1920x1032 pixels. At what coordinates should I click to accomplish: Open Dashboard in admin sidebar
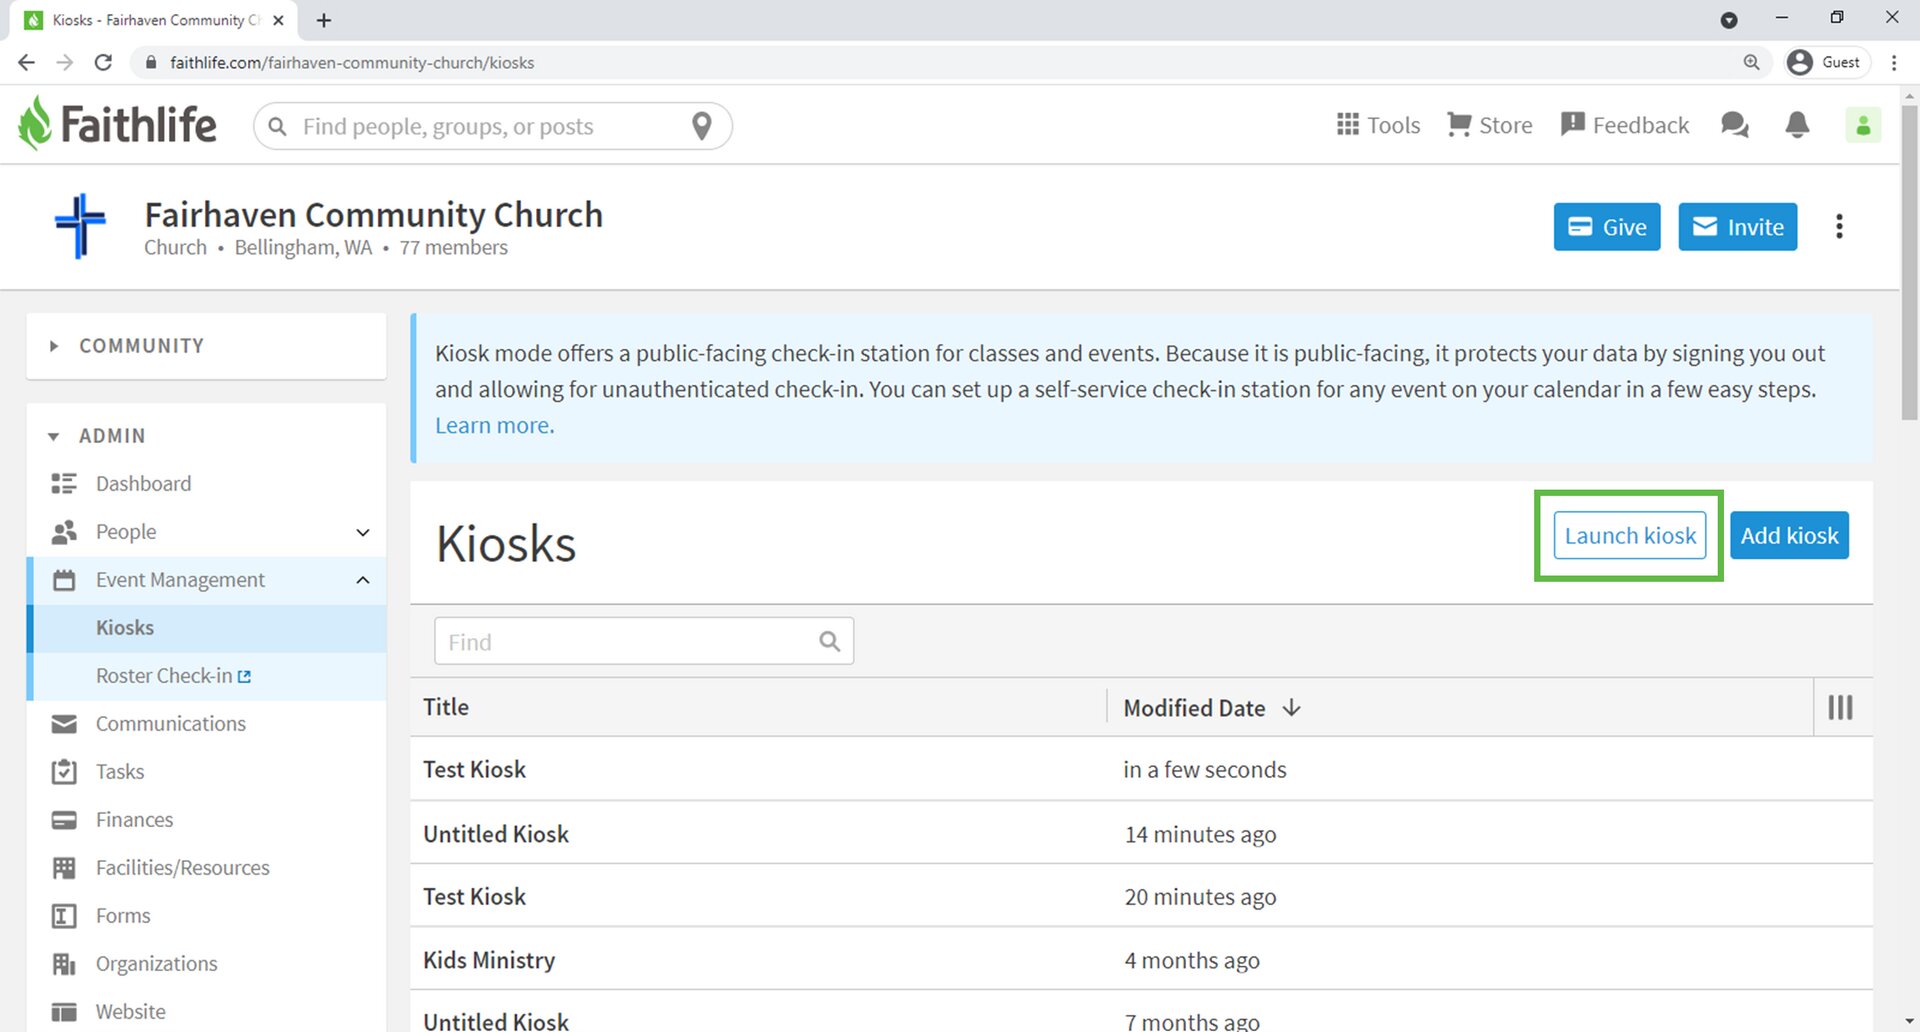coord(143,484)
